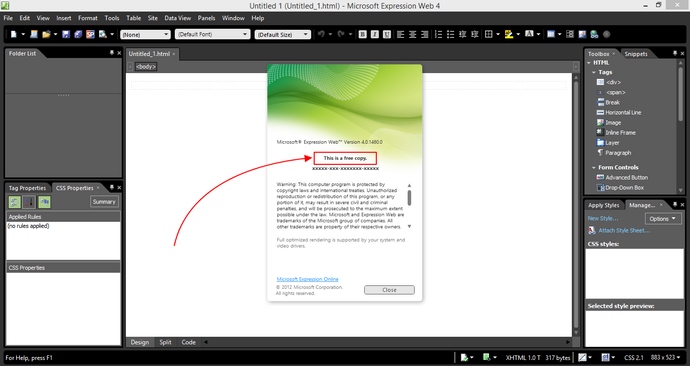This screenshot has width=690, height=366.
Task: Select the Horizontal Line item in Toolbox
Action: (619, 112)
